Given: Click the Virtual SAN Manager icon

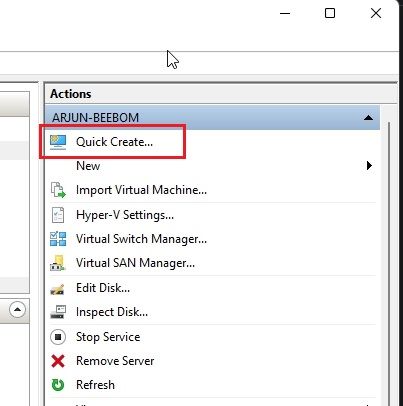Looking at the screenshot, I should (x=58, y=263).
